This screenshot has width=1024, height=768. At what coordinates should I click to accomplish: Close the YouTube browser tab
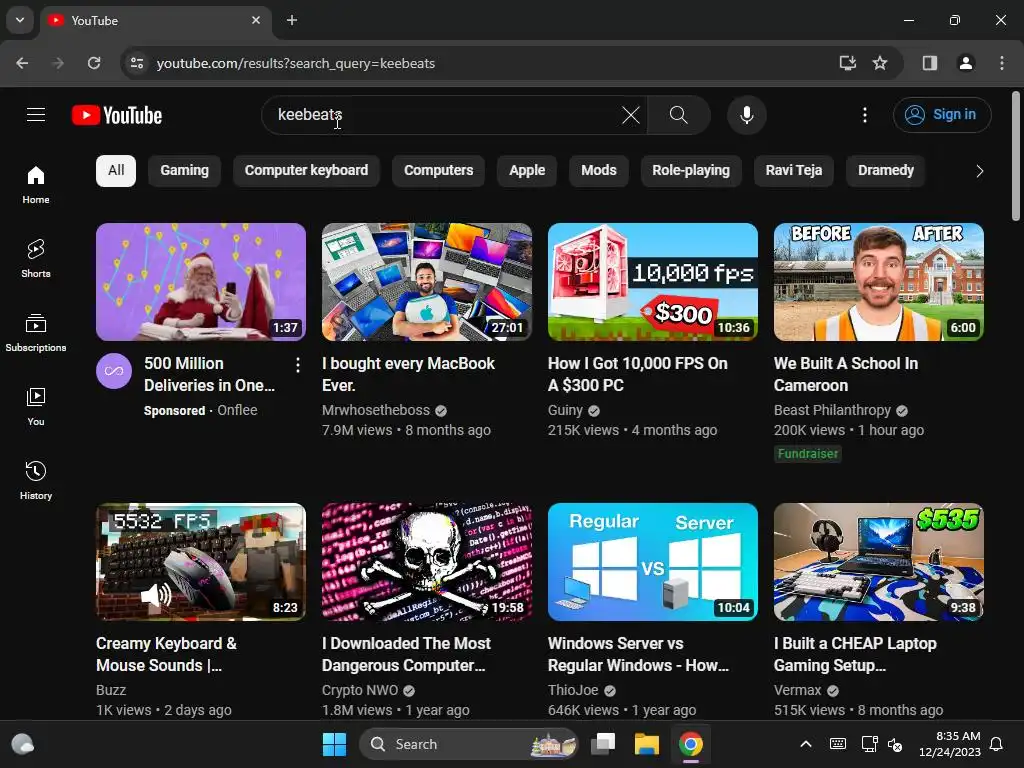click(x=256, y=20)
